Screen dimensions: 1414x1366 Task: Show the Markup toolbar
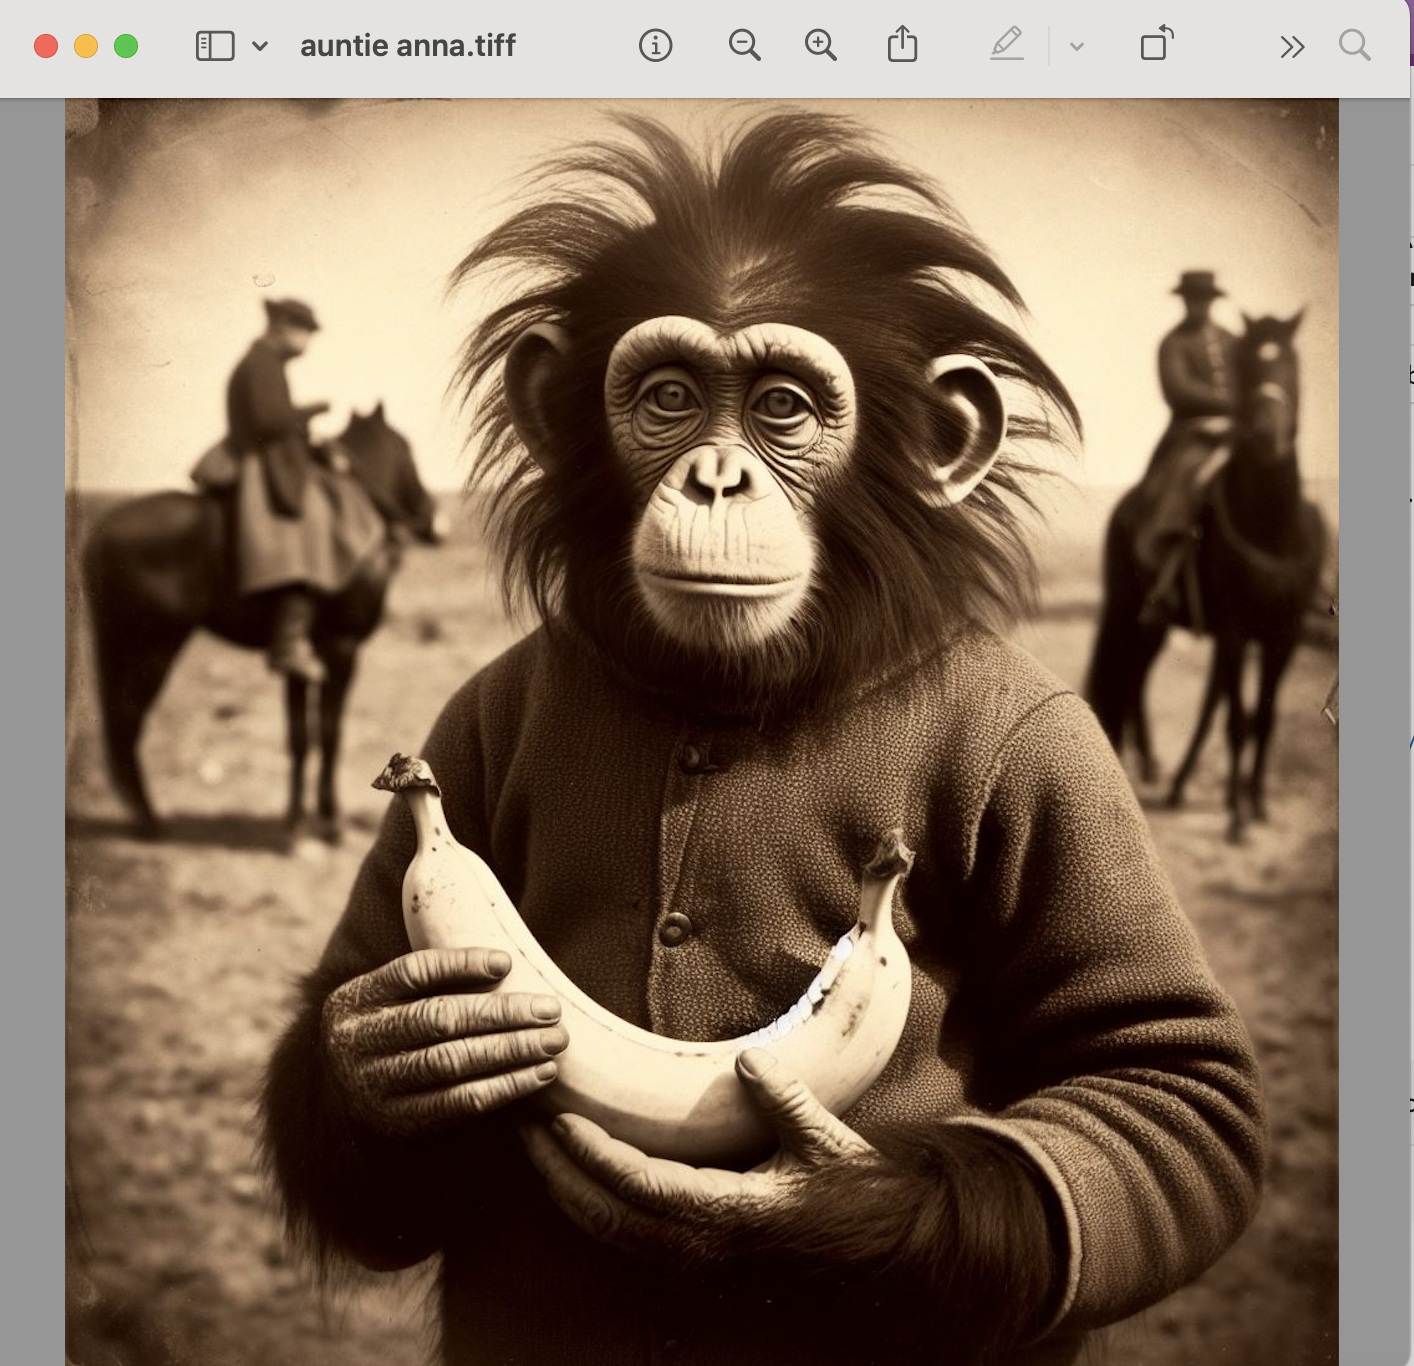(1007, 45)
